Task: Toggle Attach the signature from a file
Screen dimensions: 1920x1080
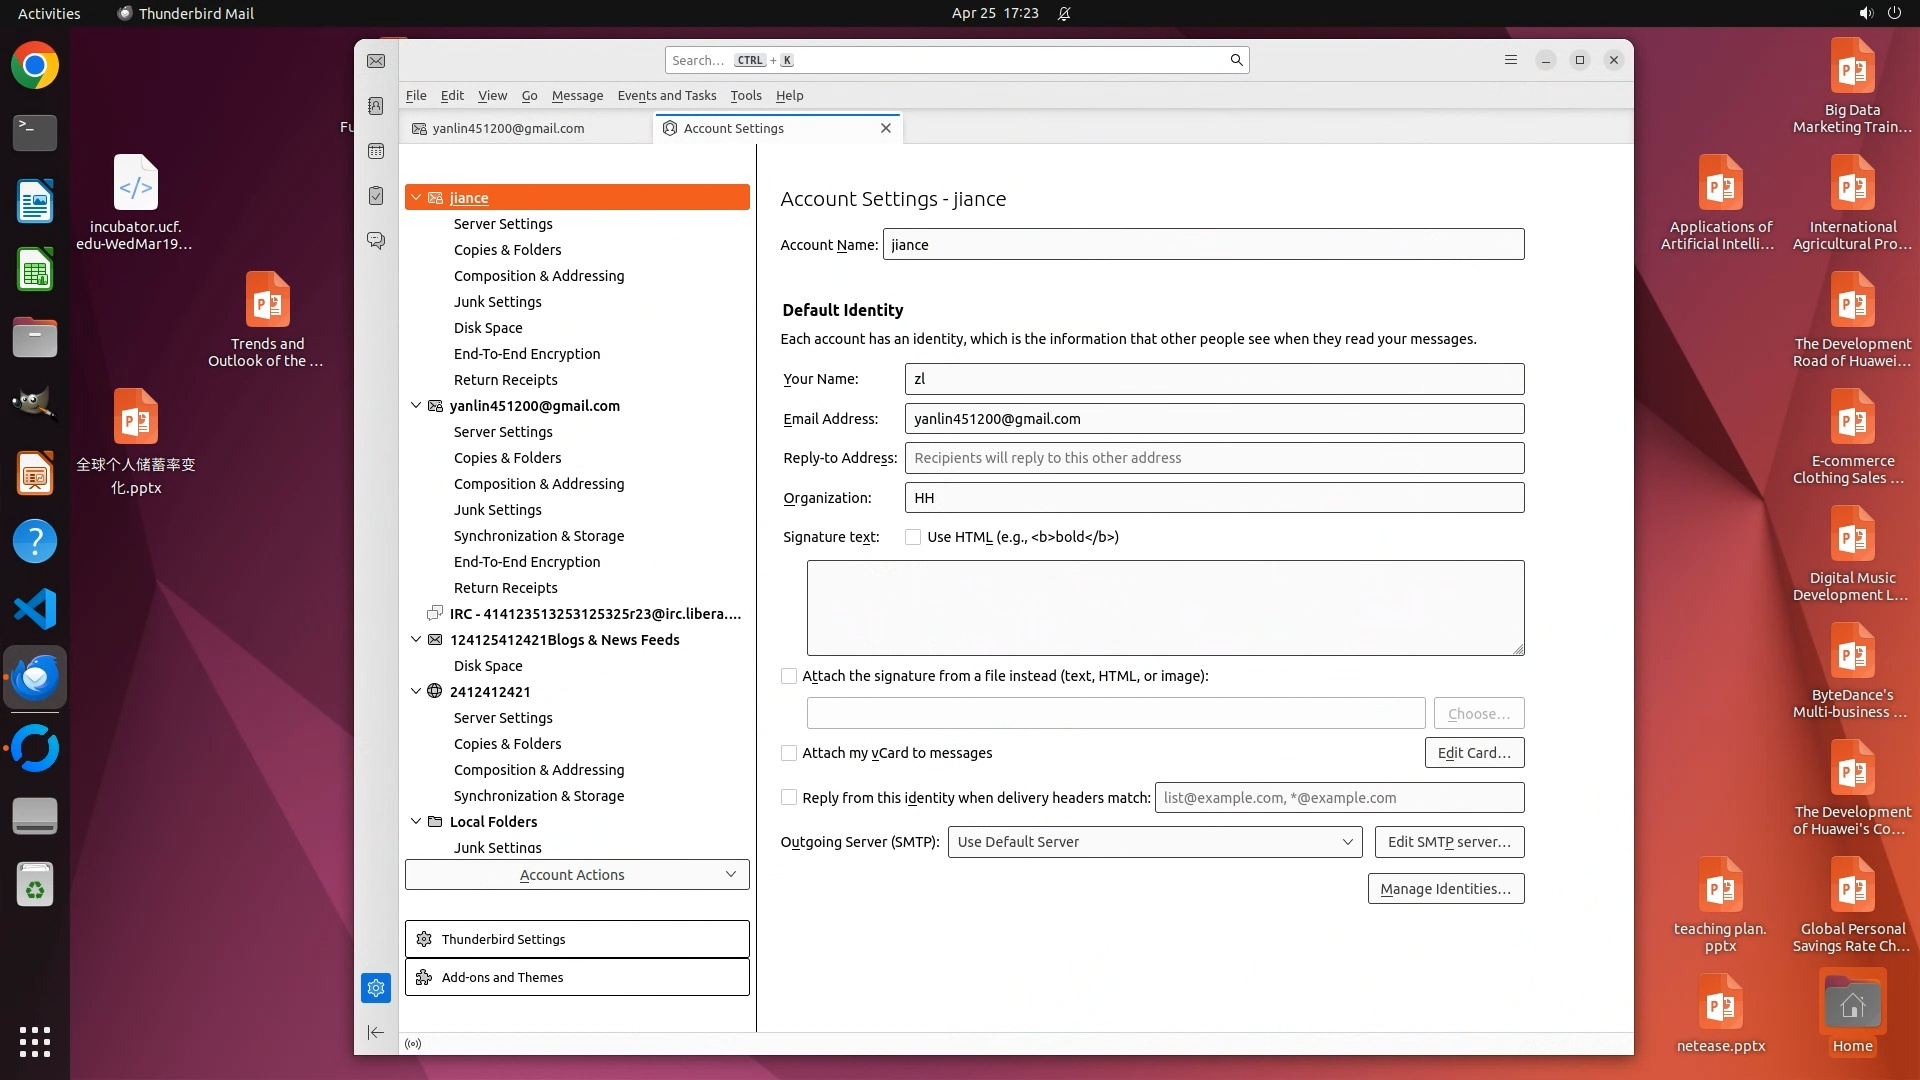Action: coord(789,676)
